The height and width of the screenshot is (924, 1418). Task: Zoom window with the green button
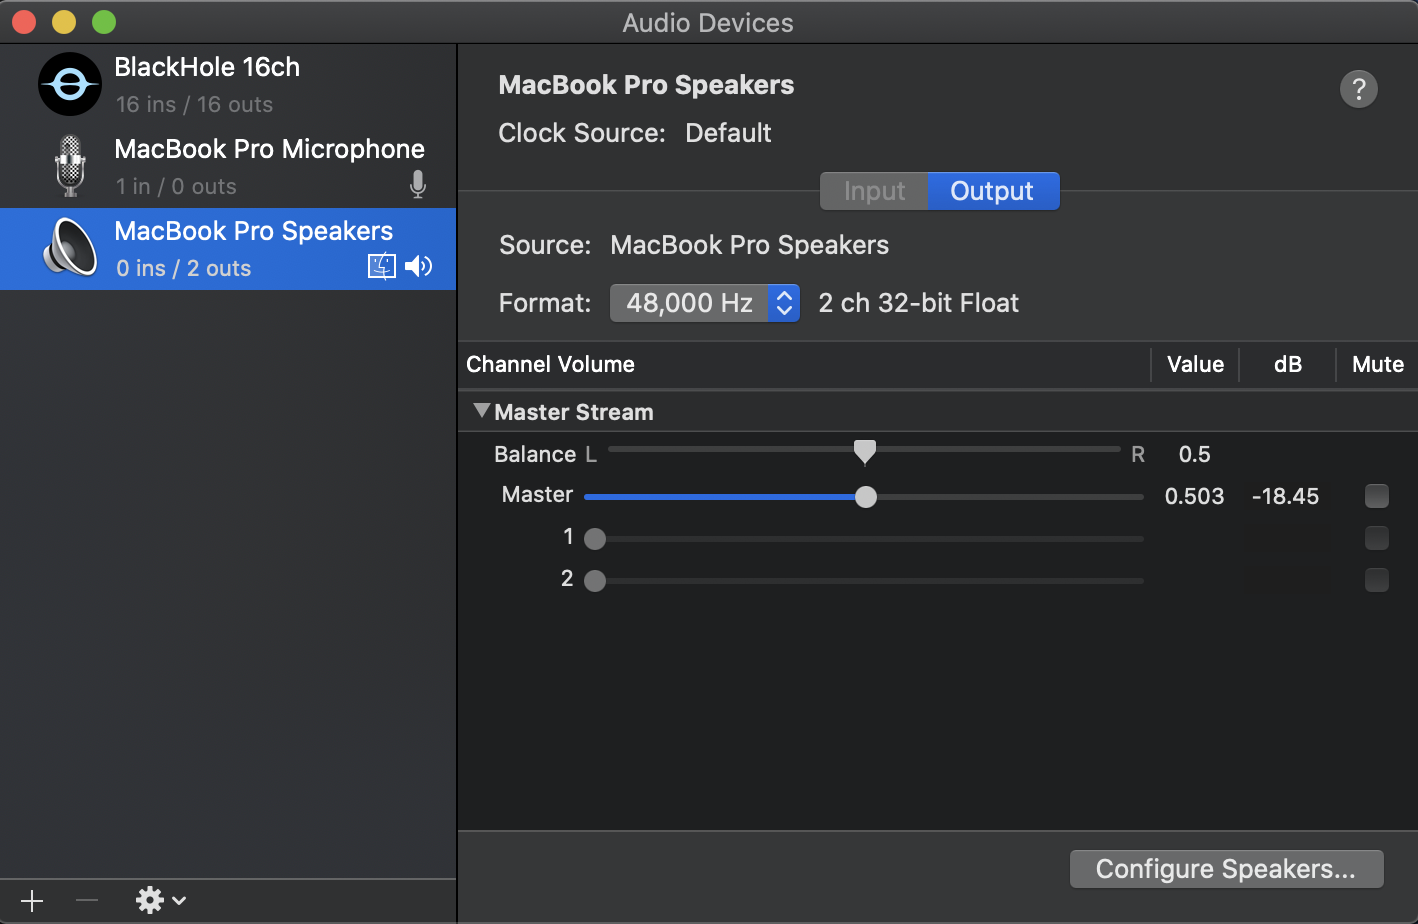pyautogui.click(x=103, y=21)
